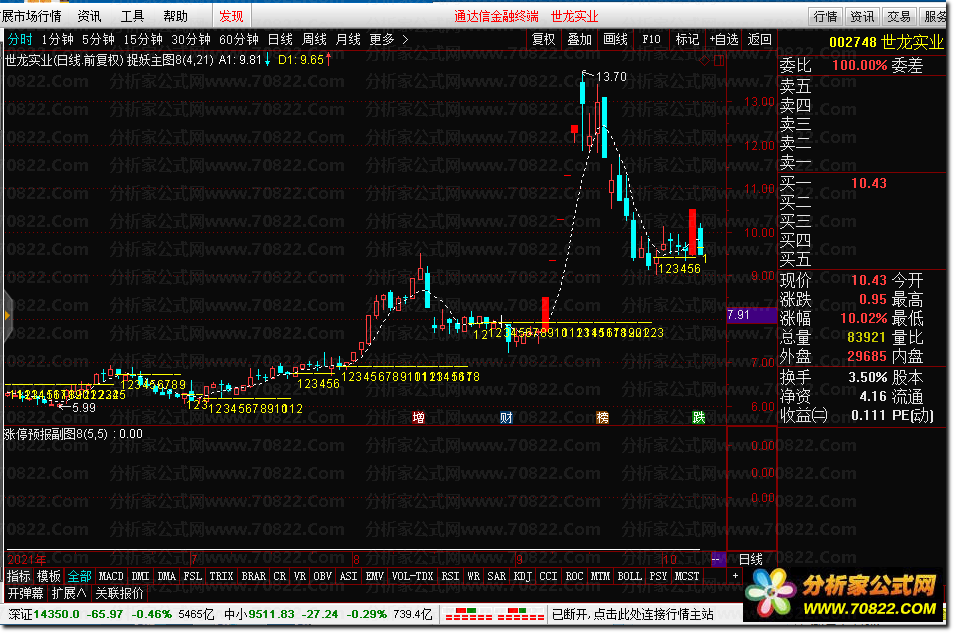The height and width of the screenshot is (633, 955).
Task: Select the KDJ indicator
Action: (523, 576)
